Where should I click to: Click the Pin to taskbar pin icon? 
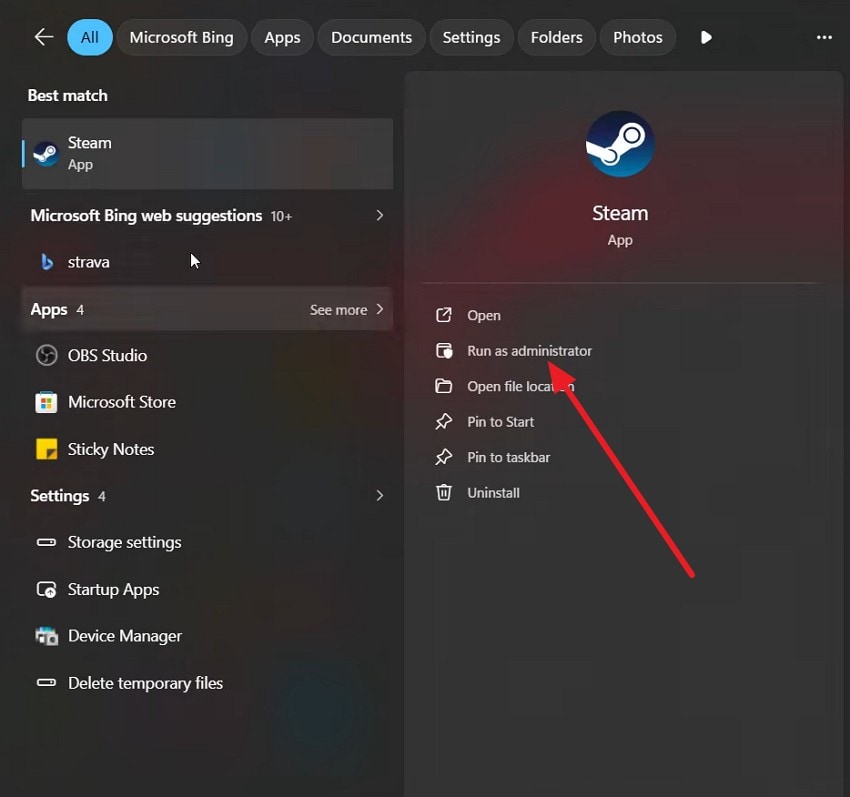coord(443,457)
